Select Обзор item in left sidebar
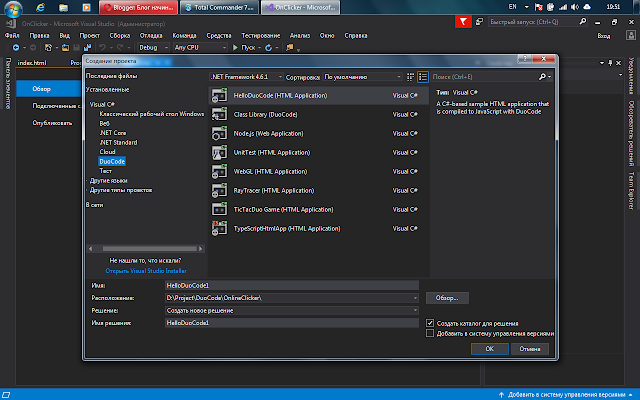640x400 pixels. click(48, 89)
